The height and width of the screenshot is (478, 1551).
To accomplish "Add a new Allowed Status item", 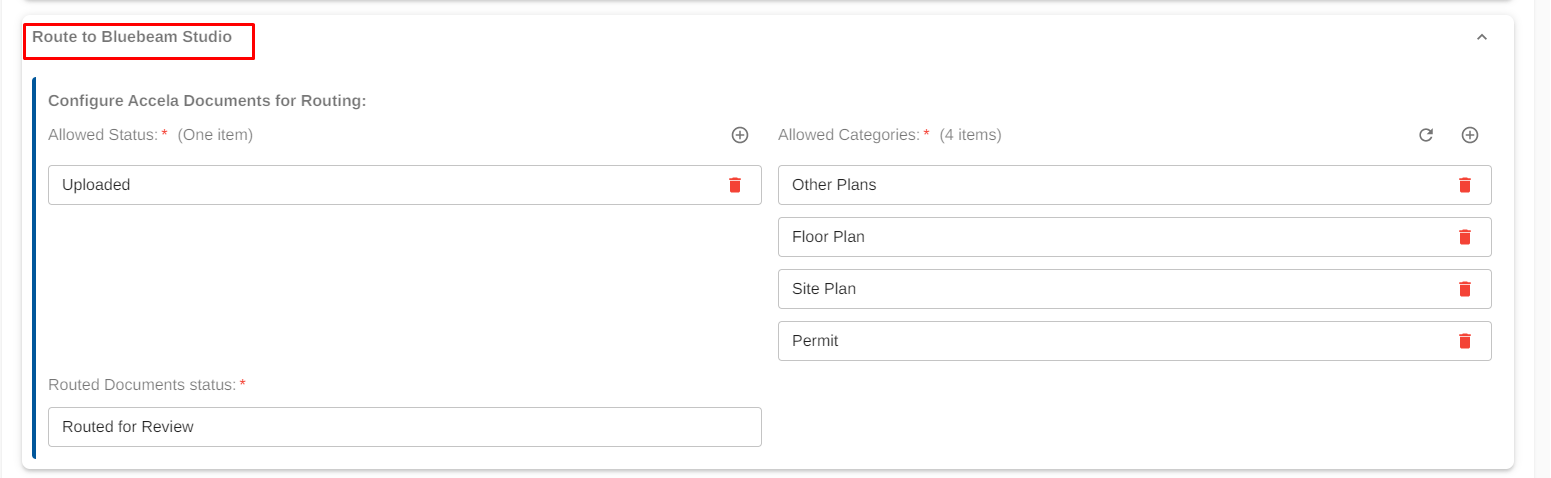I will [740, 135].
